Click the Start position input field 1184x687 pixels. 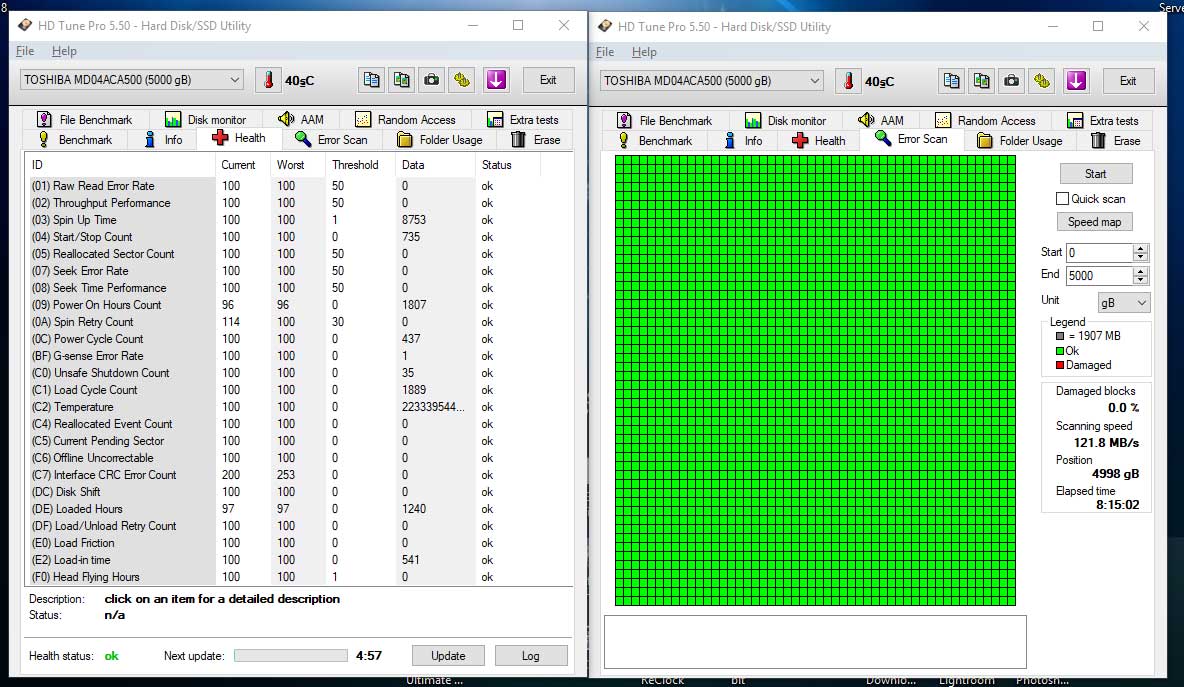click(x=1099, y=253)
